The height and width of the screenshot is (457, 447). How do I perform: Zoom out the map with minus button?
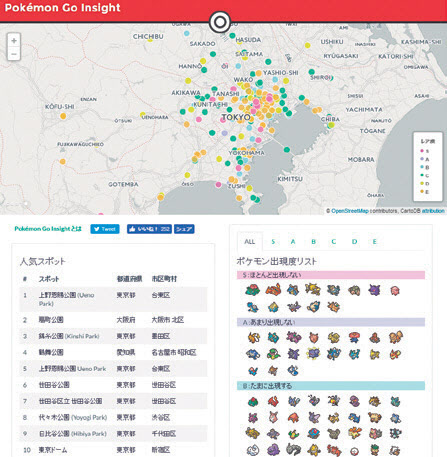coord(14,54)
